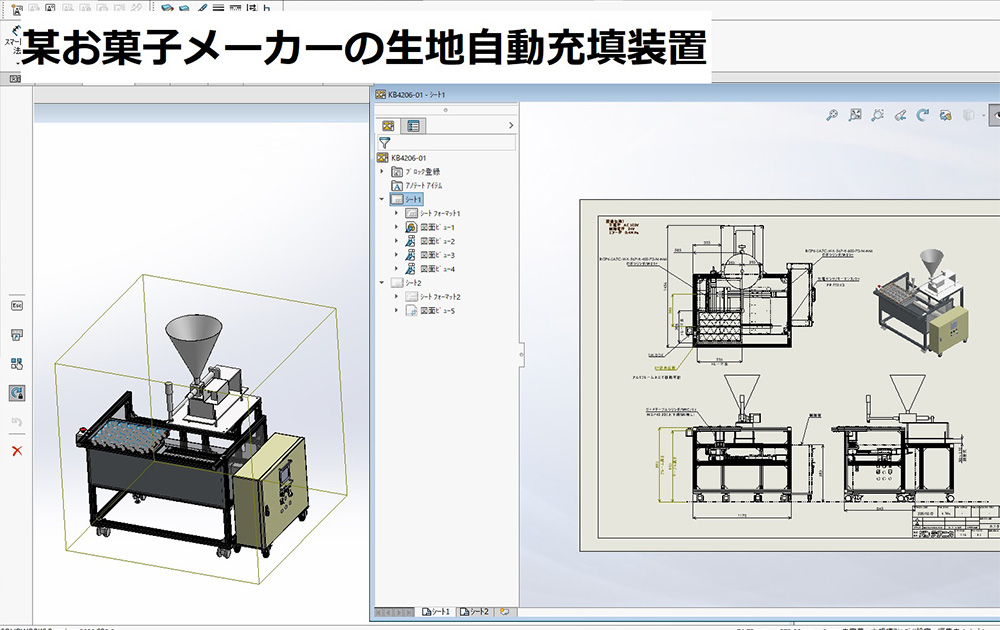Click the isometric view in the drawing
Image resolution: width=1000 pixels, height=630 pixels.
(x=920, y=301)
